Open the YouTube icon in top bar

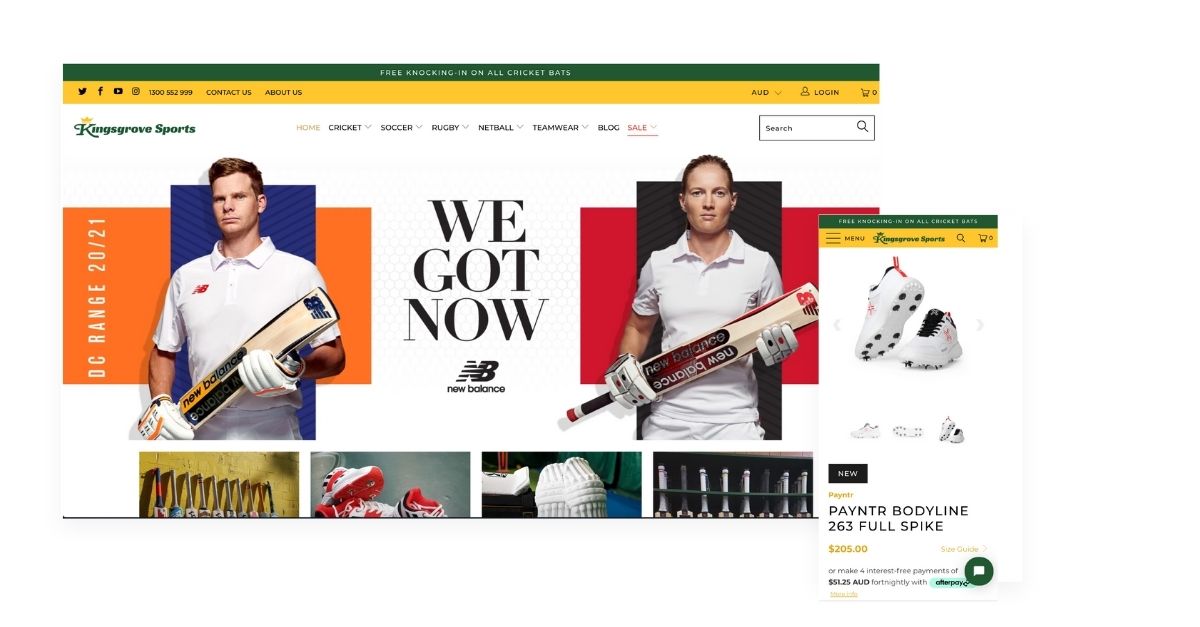[118, 92]
